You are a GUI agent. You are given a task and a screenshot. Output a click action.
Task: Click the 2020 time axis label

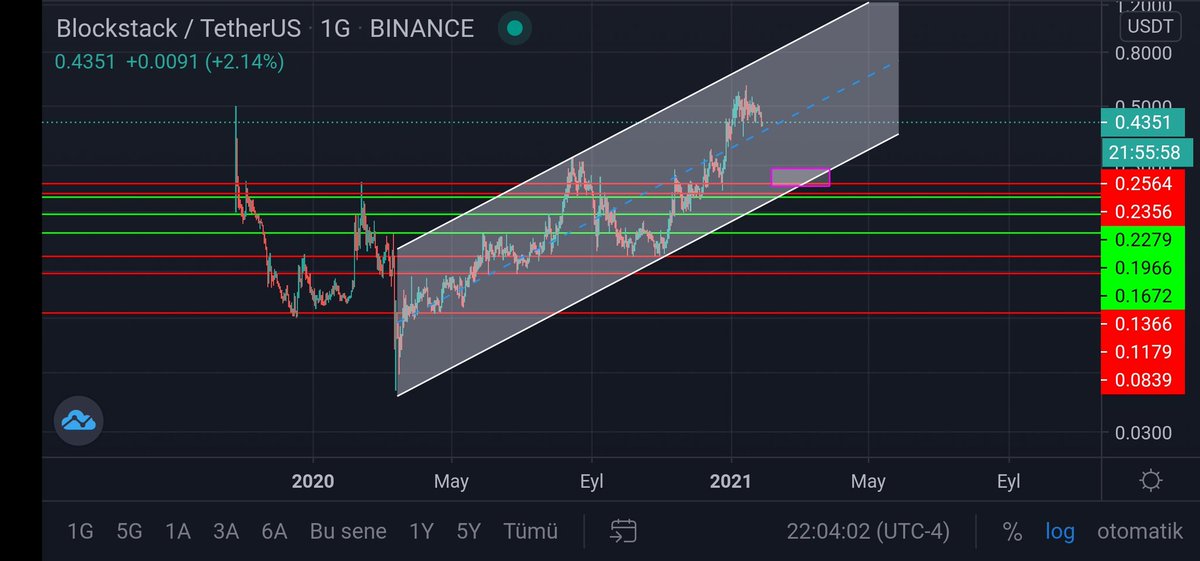[313, 481]
